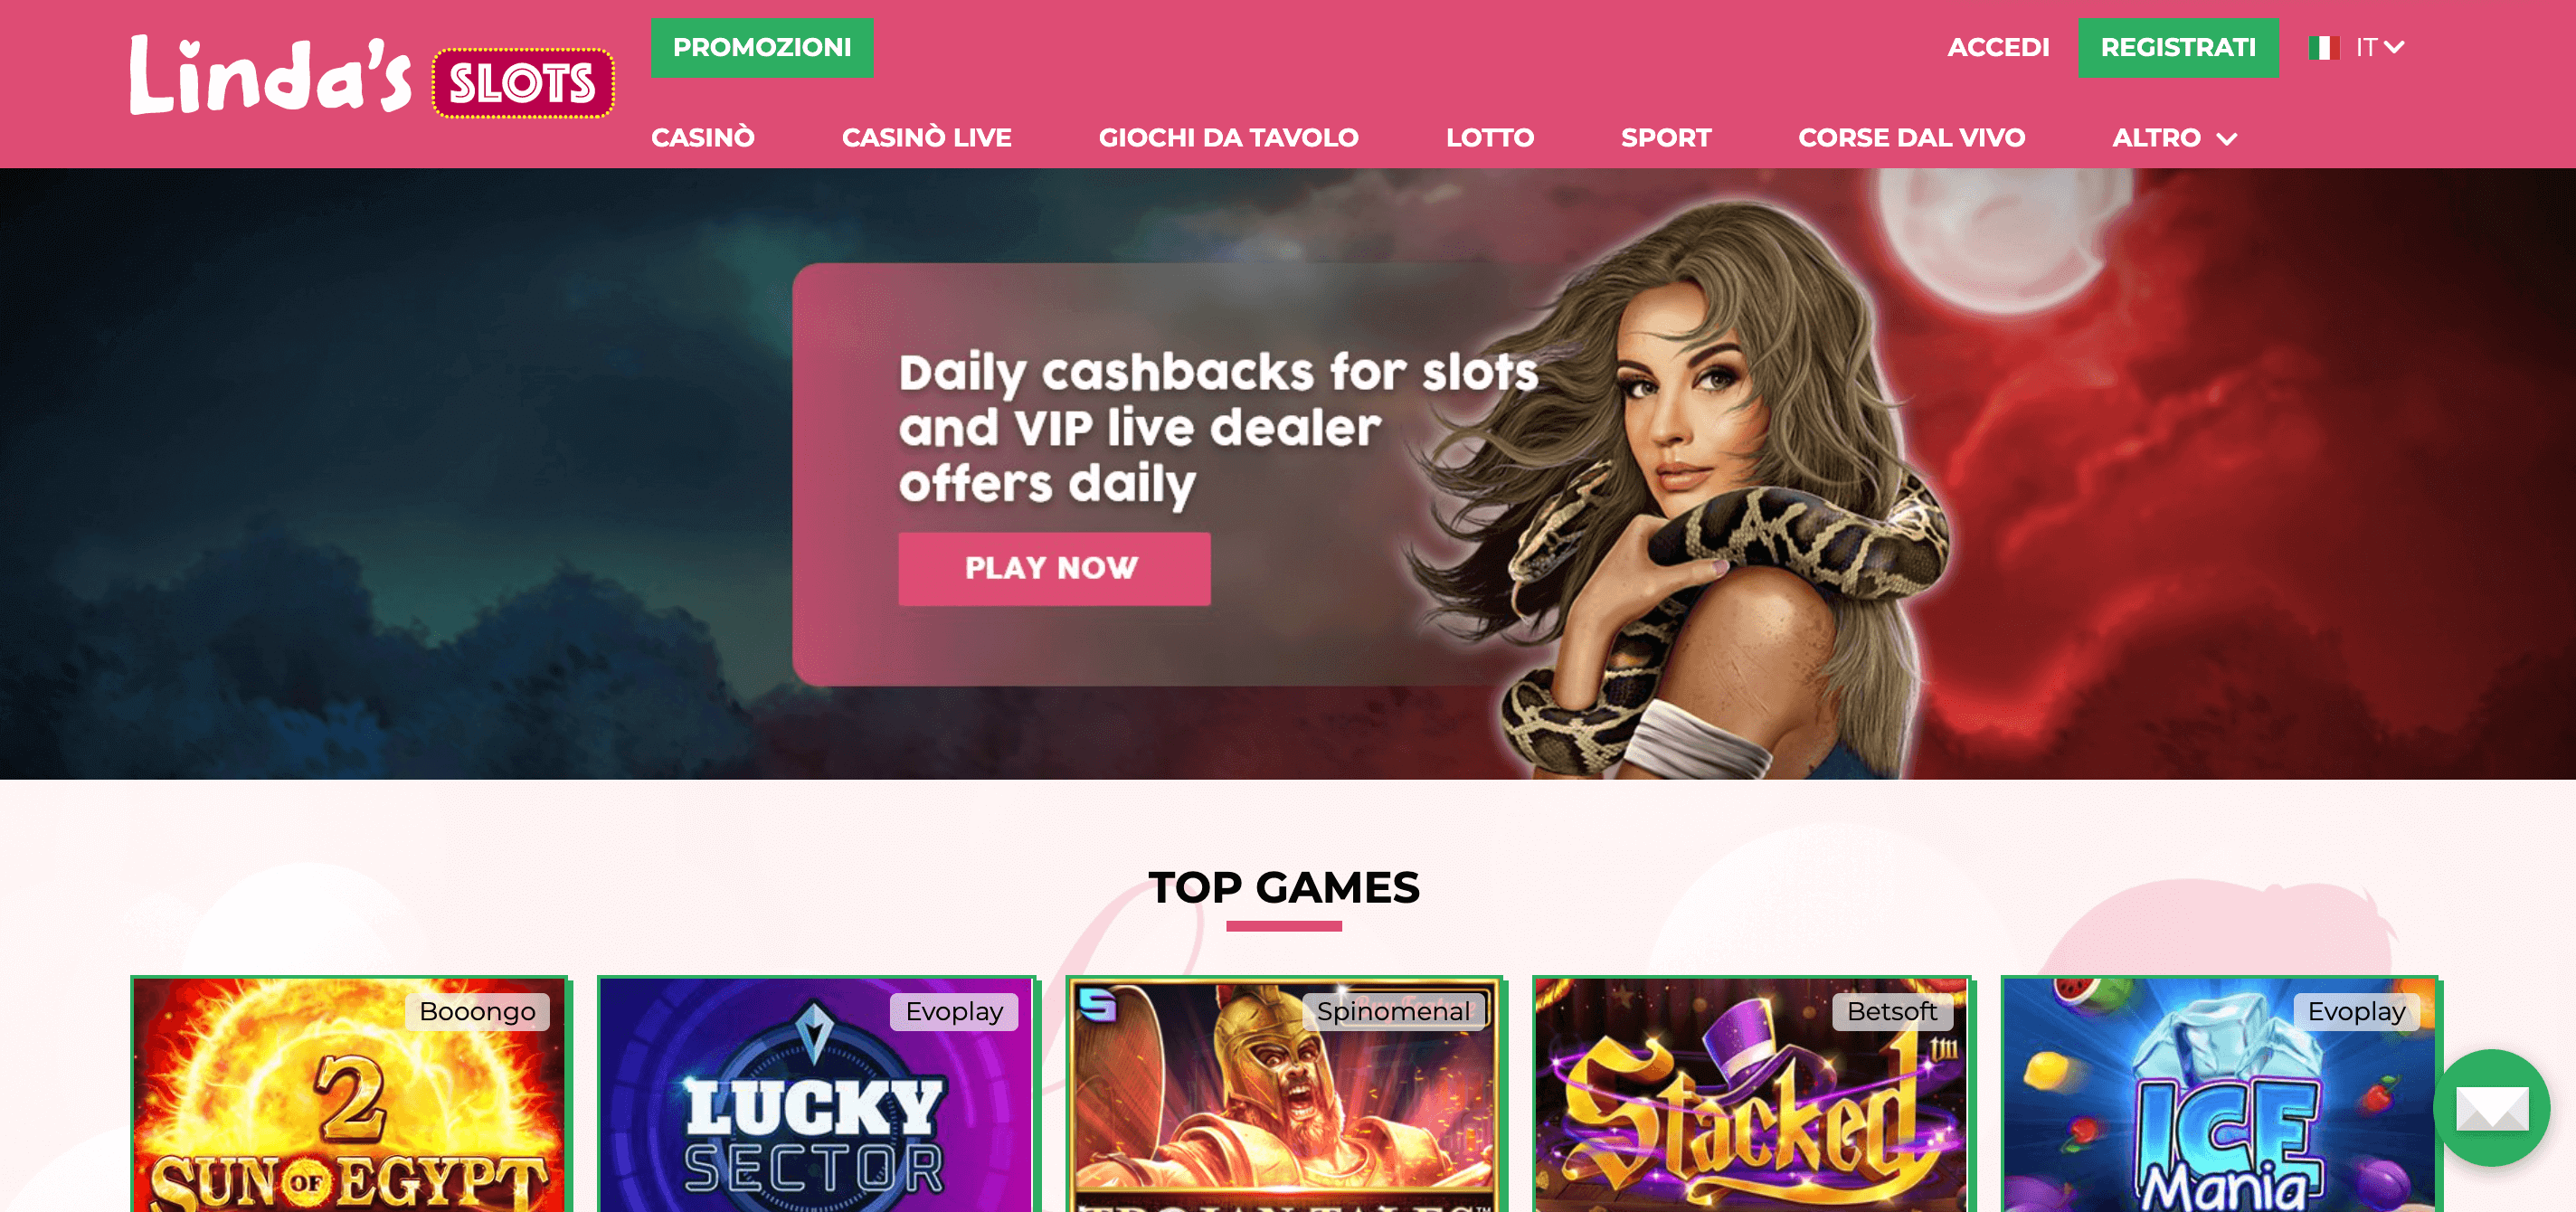The image size is (2576, 1212).
Task: Click PLAY NOW on the banner
Action: (1054, 568)
